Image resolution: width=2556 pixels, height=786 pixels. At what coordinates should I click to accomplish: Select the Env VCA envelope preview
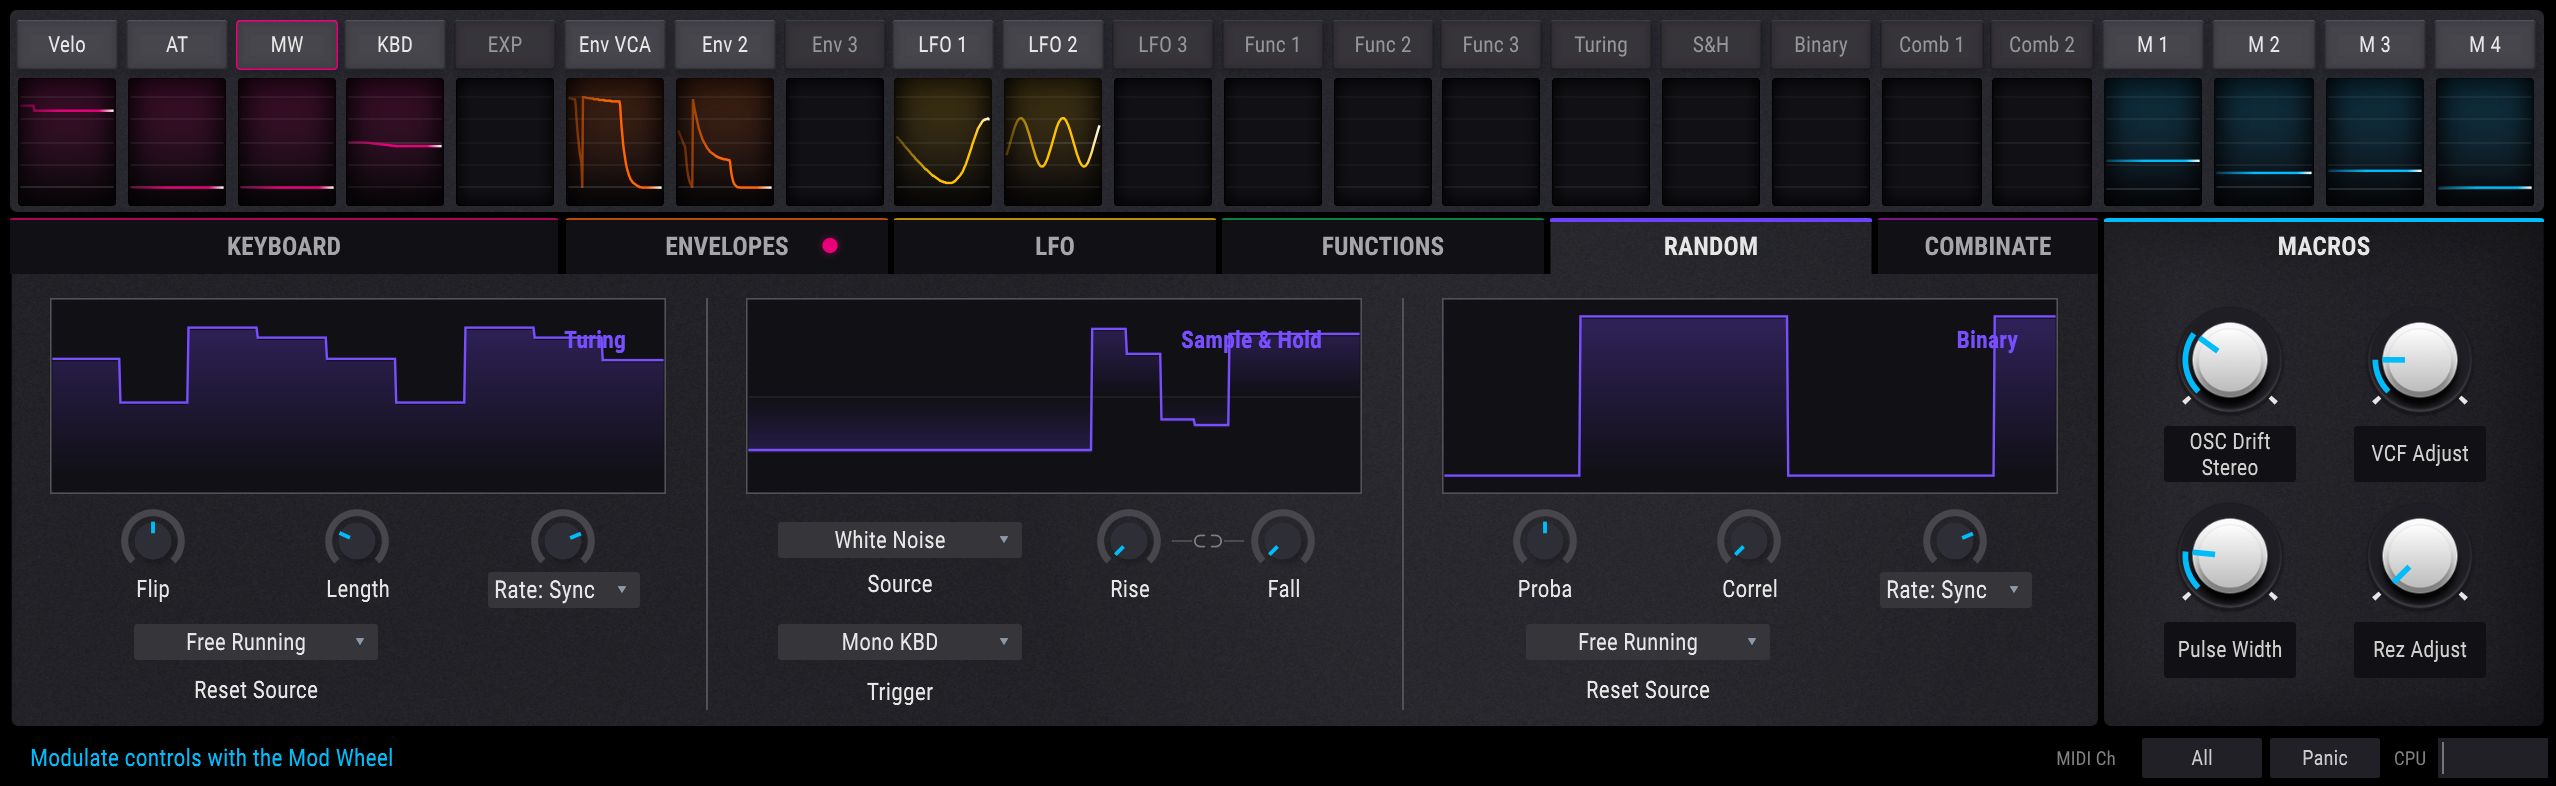pyautogui.click(x=615, y=141)
